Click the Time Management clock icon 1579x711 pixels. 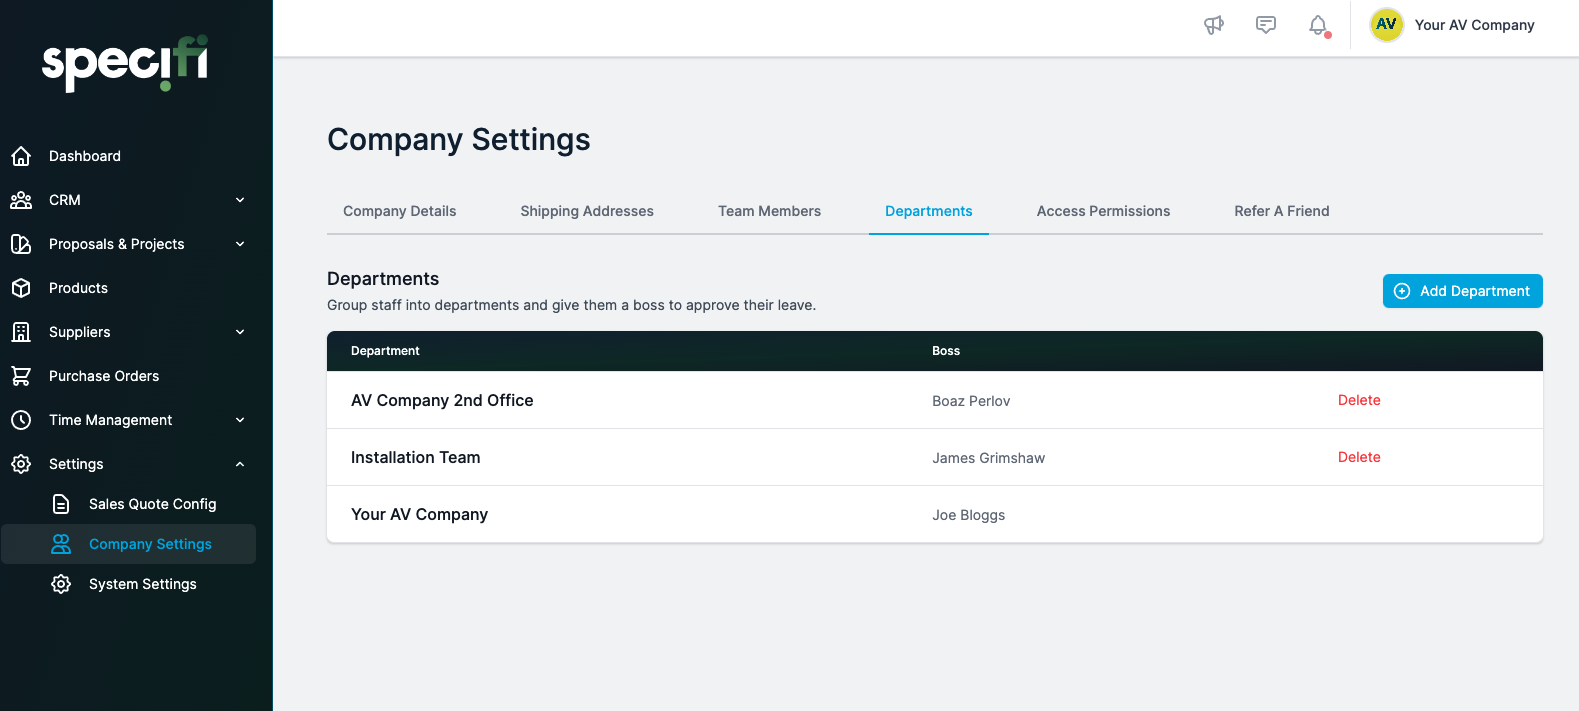pos(21,420)
